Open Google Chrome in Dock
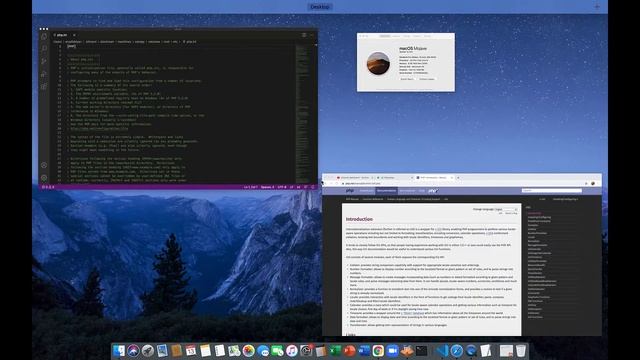Viewport: 640px width, 360px height. pos(378,351)
